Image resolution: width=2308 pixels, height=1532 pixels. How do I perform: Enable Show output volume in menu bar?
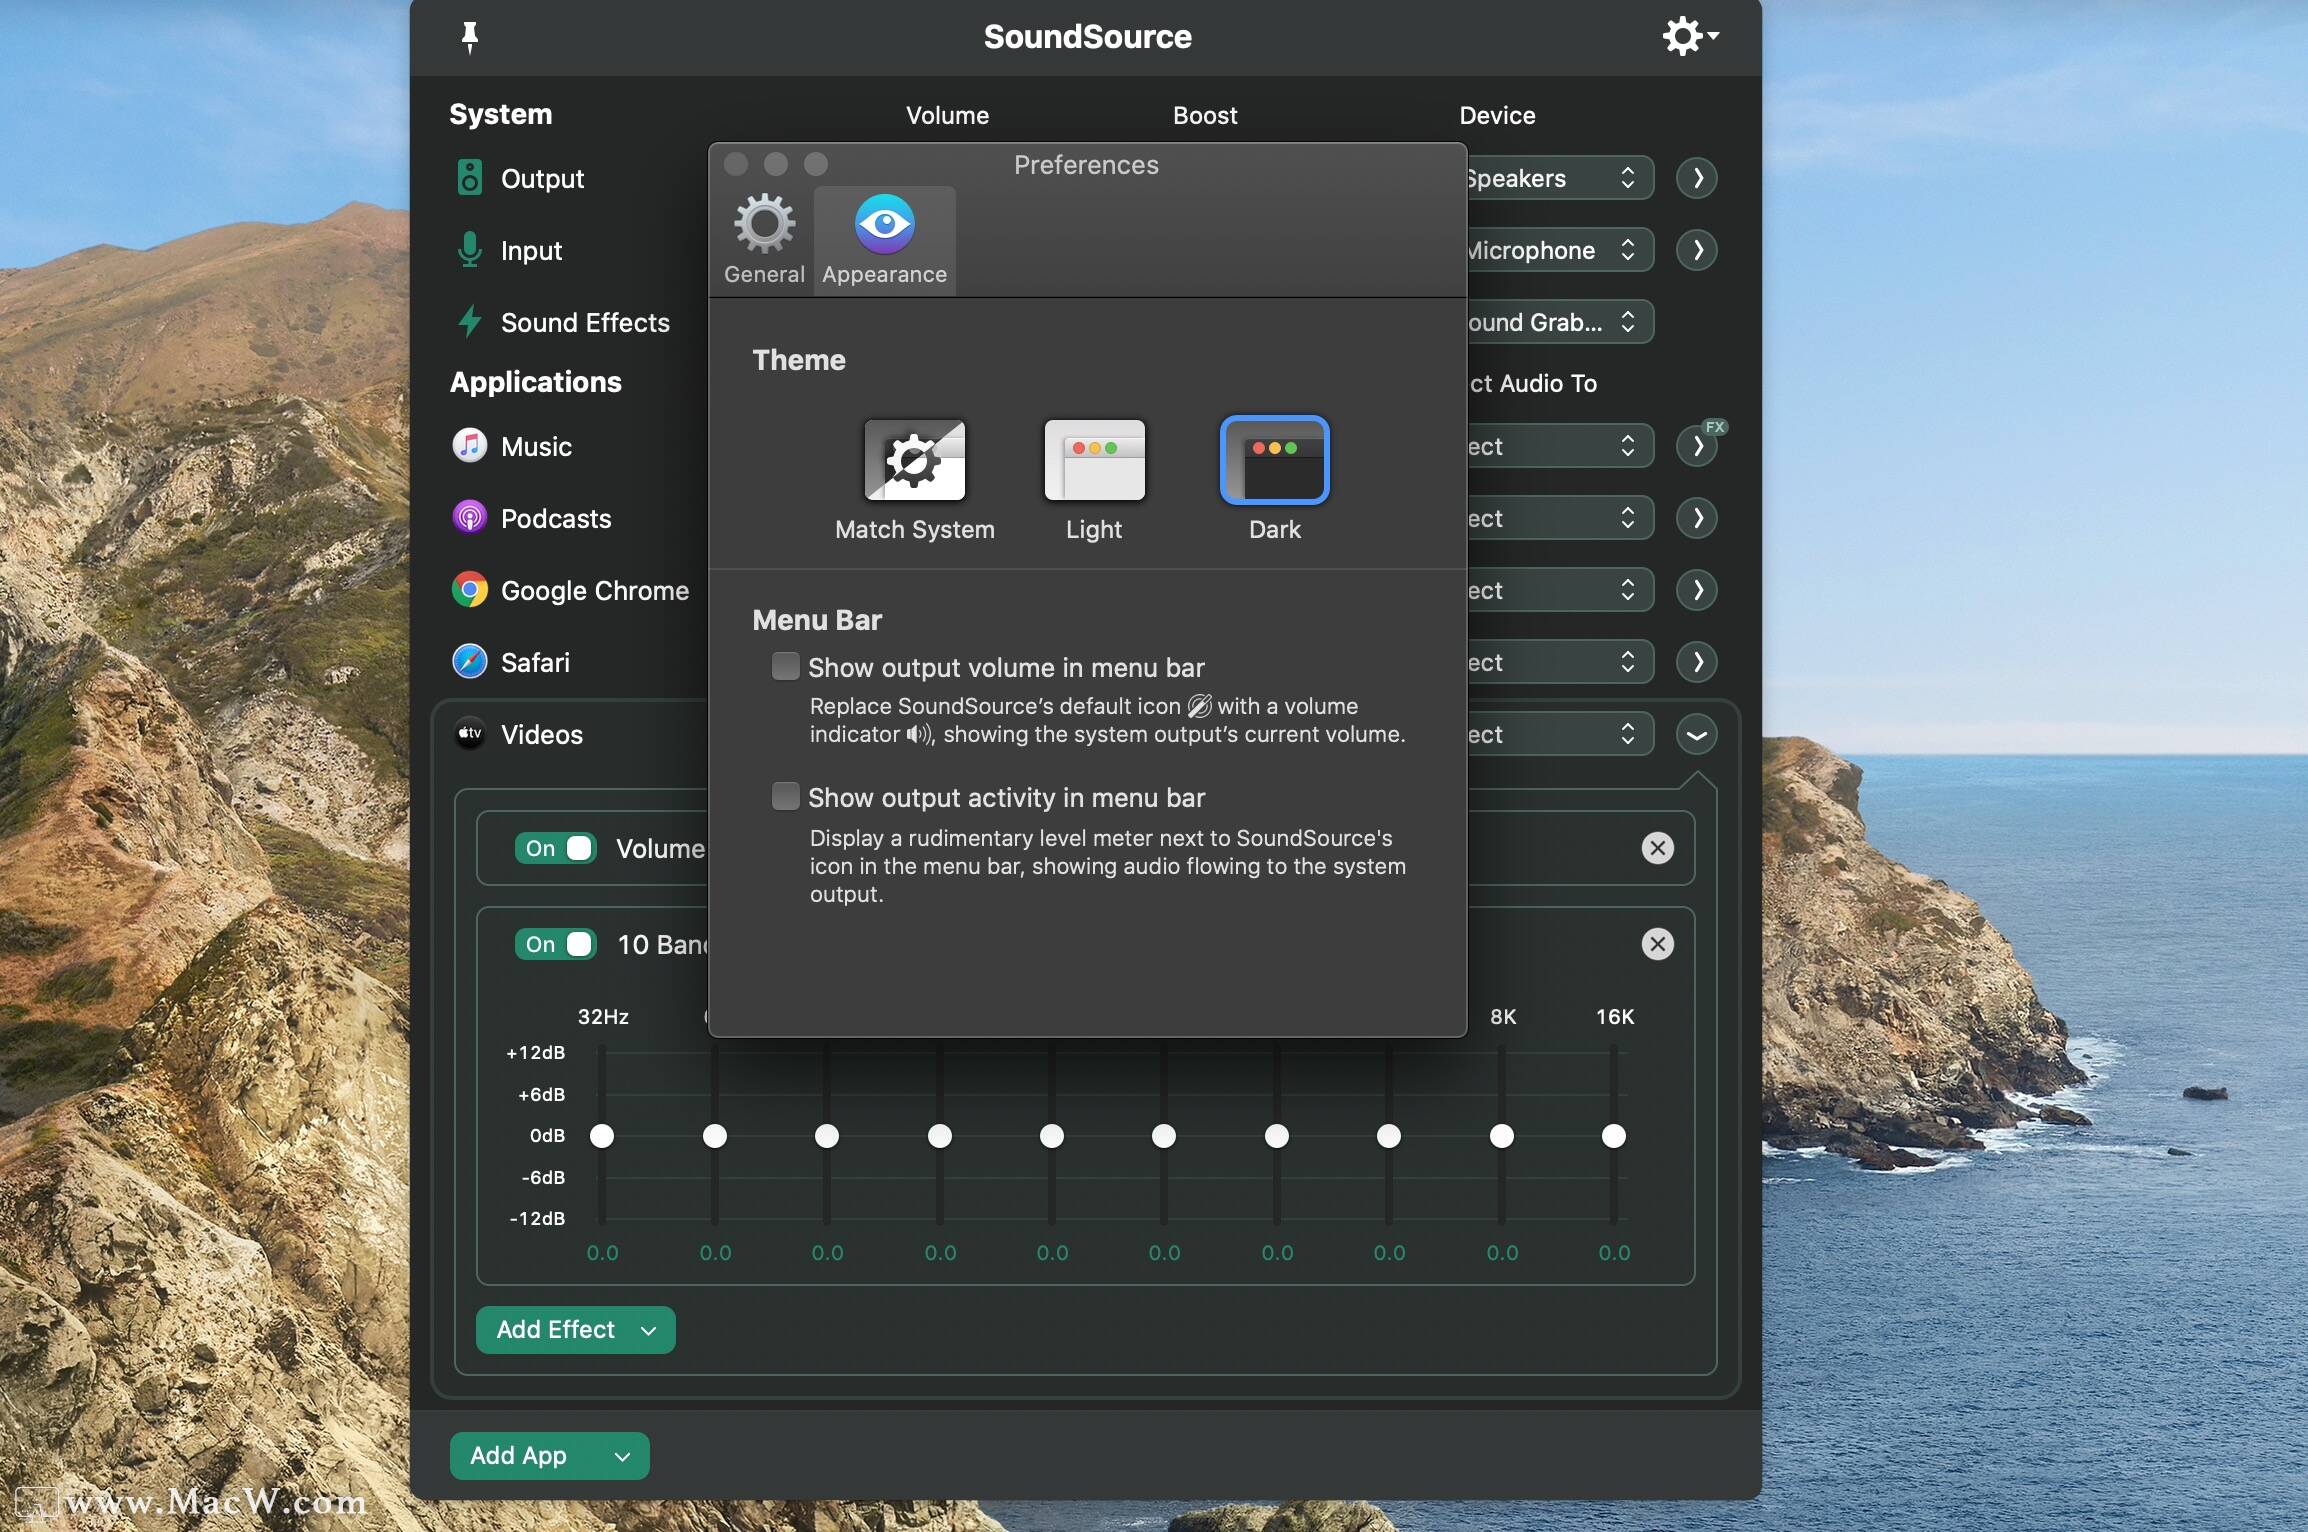coord(785,666)
